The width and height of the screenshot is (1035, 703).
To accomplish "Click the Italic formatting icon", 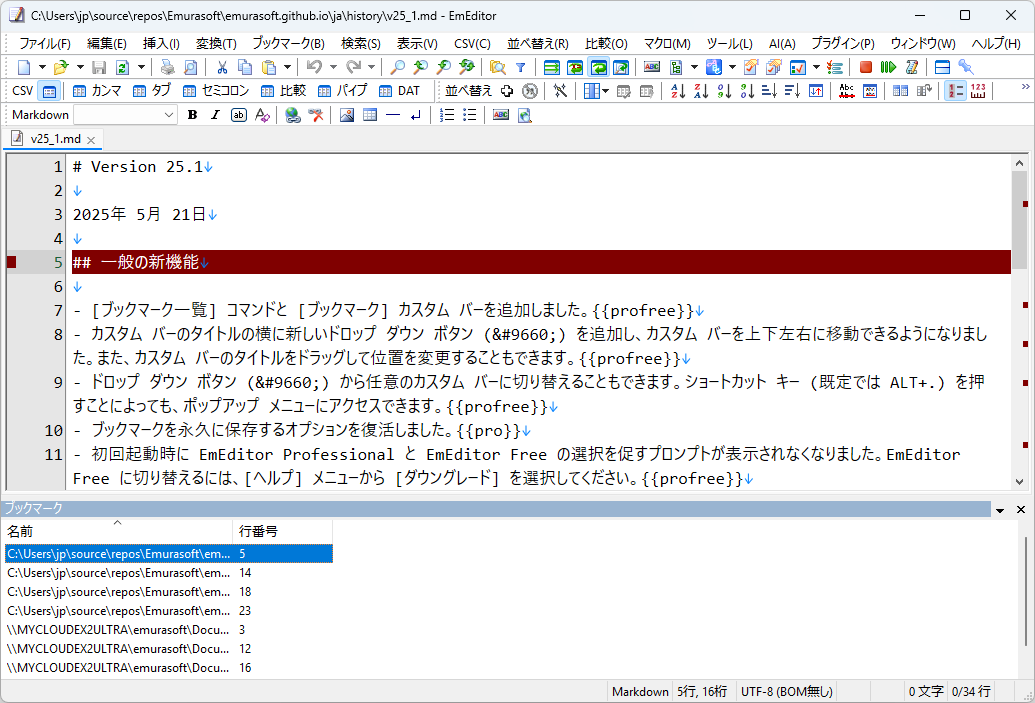I will (x=215, y=115).
